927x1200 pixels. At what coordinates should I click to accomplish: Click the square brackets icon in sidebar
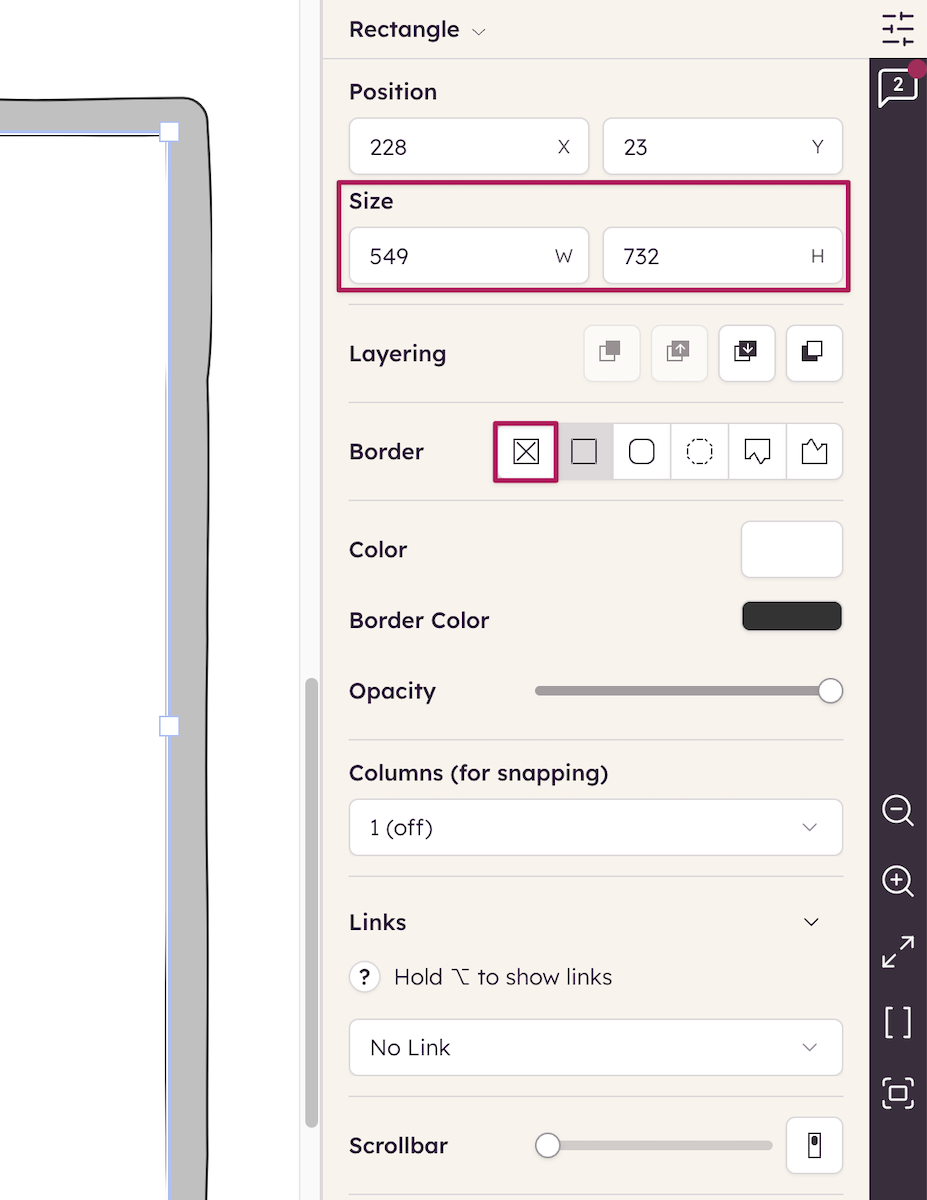click(x=897, y=1022)
